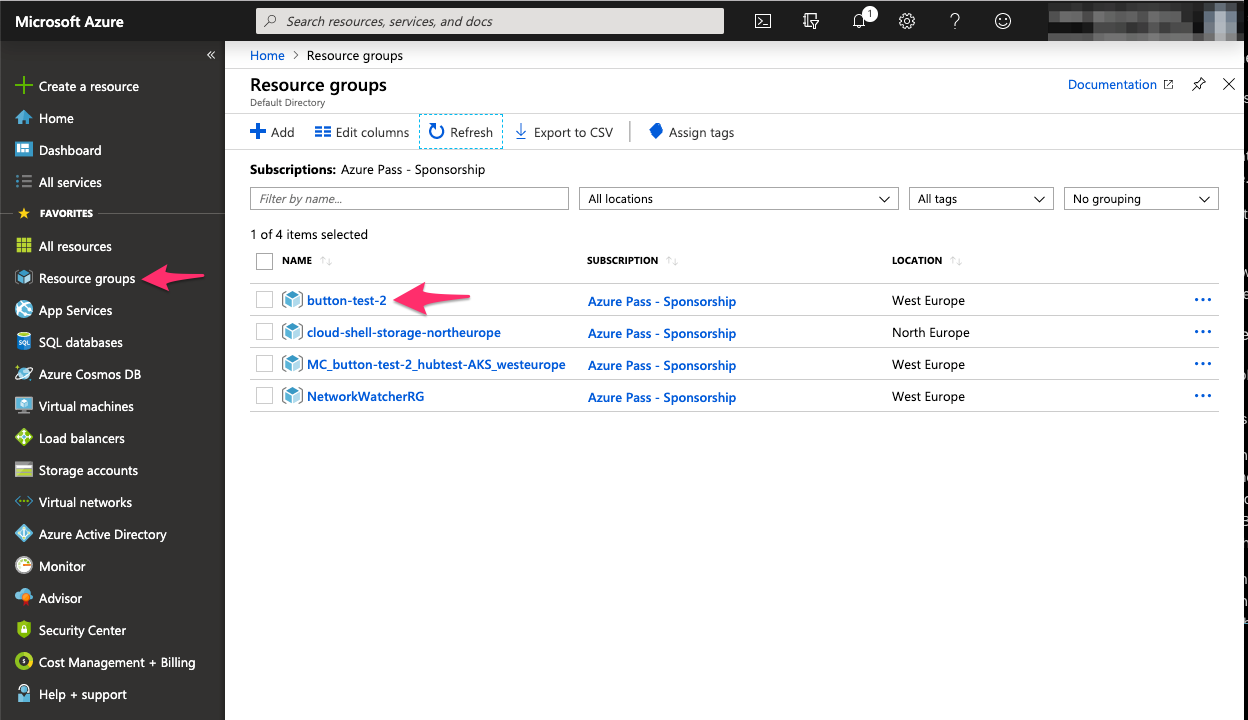Click the Security Center shield icon
The height and width of the screenshot is (720, 1248).
click(x=24, y=630)
